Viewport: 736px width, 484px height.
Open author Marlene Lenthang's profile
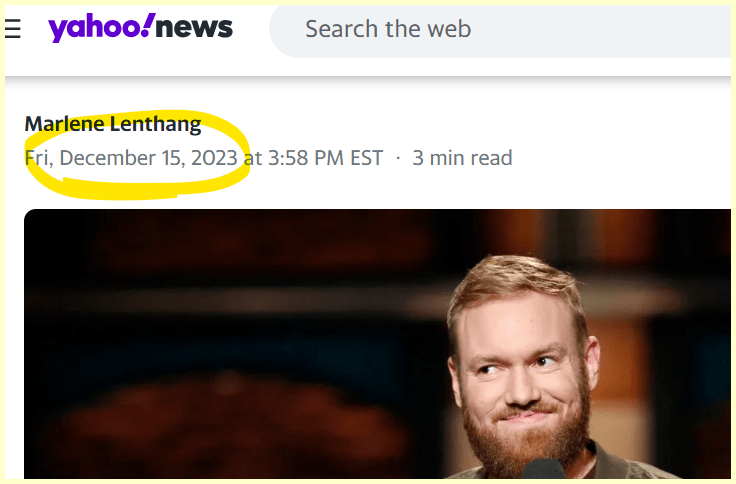[x=113, y=124]
